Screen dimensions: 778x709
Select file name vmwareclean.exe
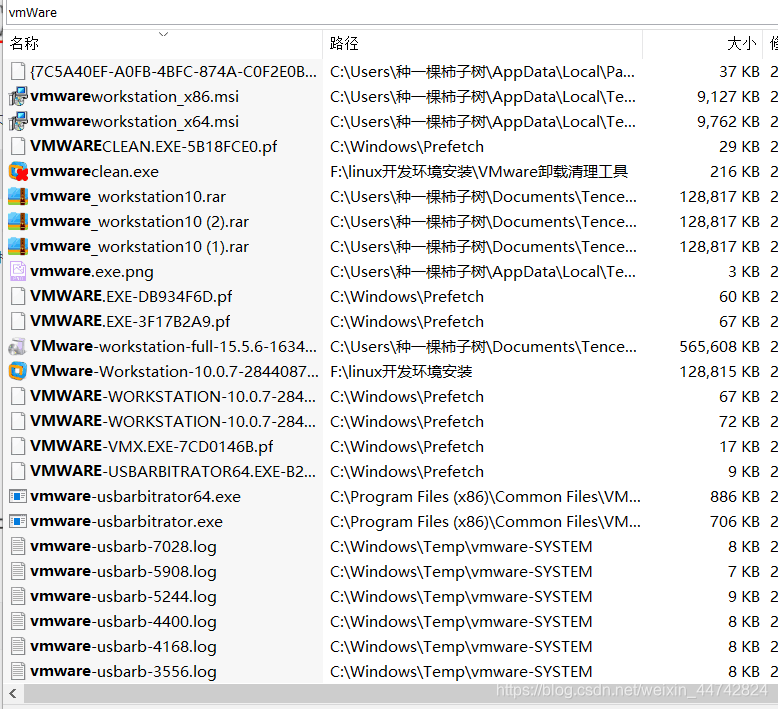point(94,171)
